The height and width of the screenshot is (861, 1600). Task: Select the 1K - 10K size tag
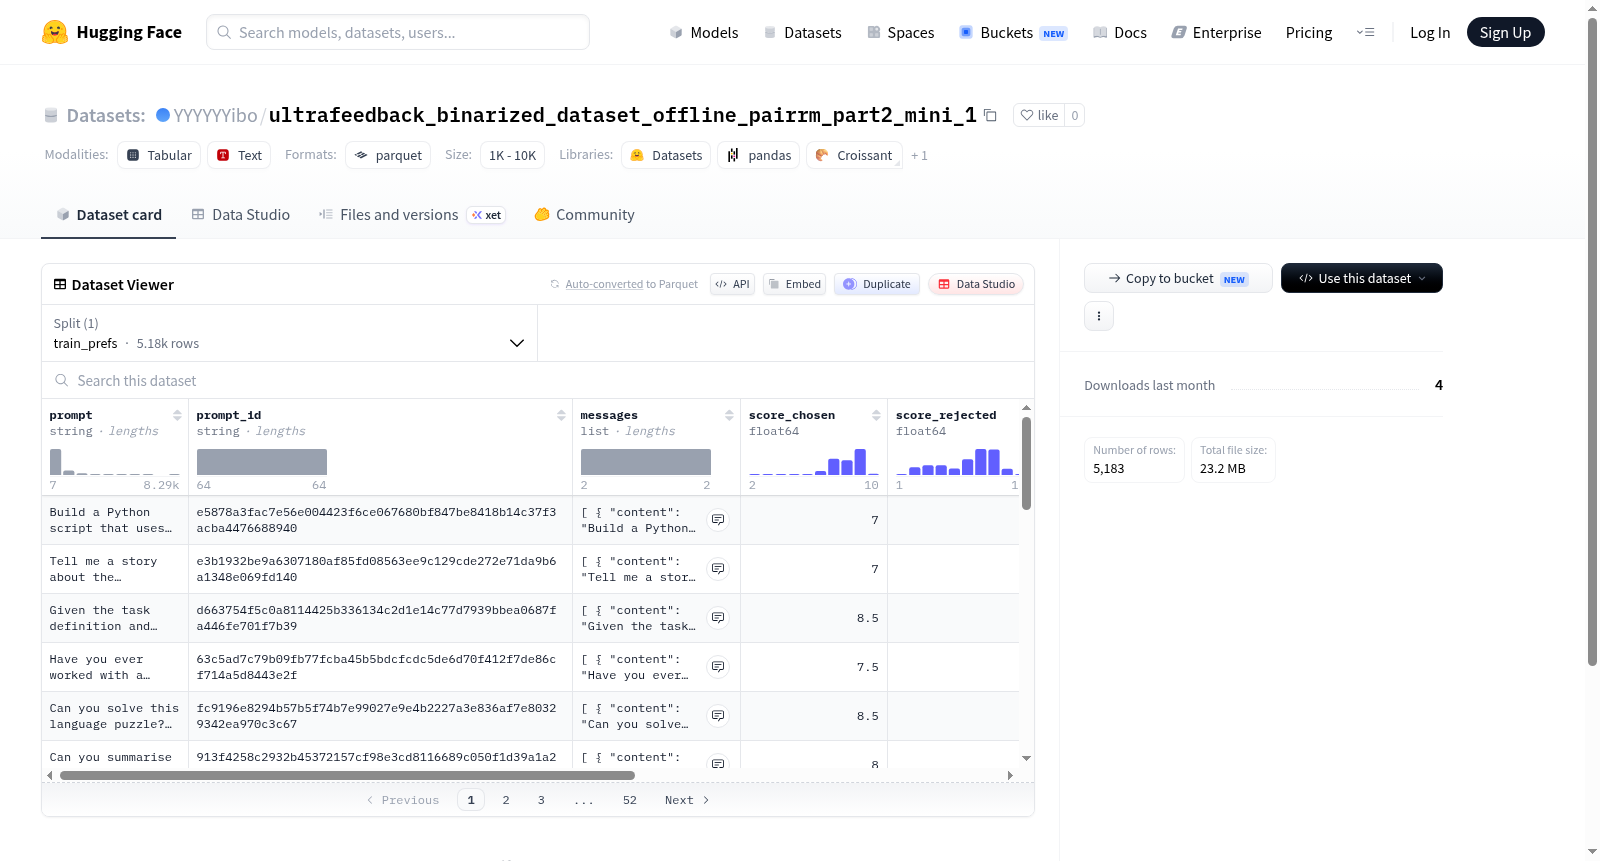coord(512,155)
